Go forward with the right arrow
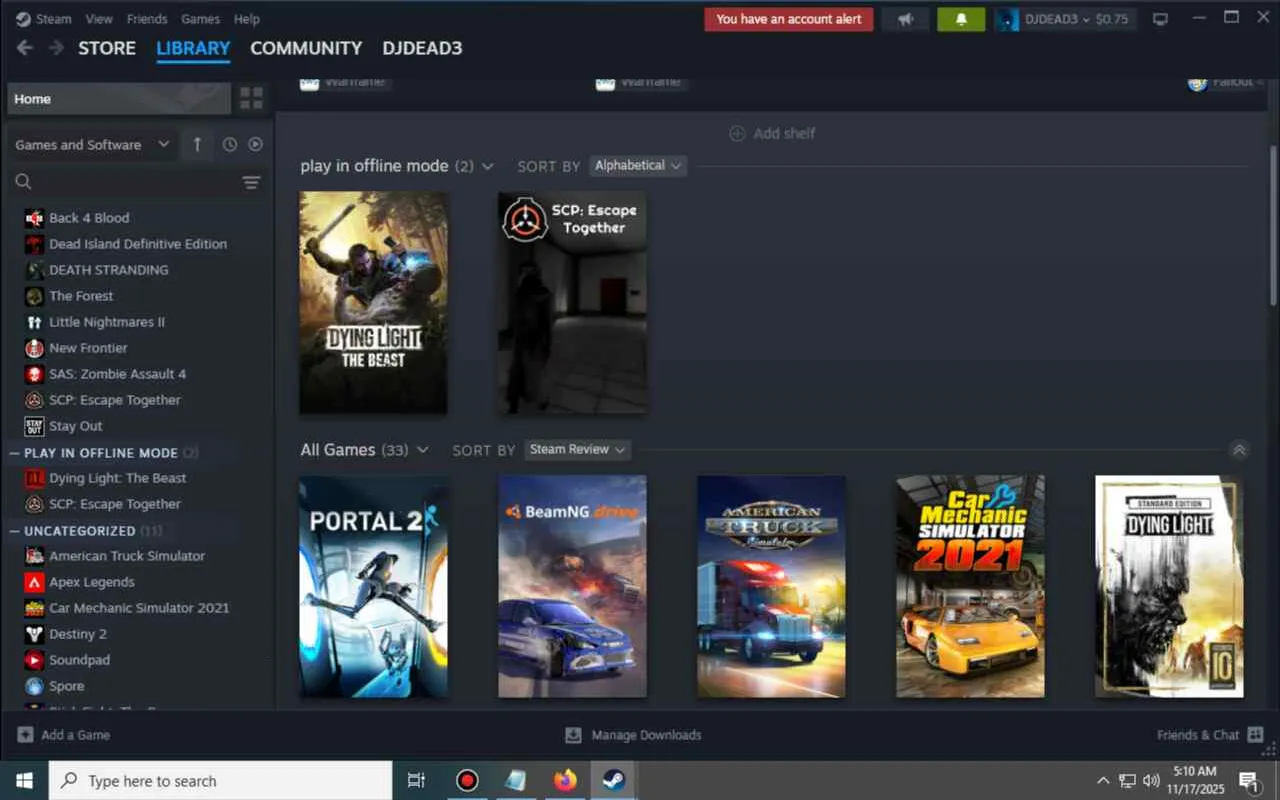 coord(56,48)
